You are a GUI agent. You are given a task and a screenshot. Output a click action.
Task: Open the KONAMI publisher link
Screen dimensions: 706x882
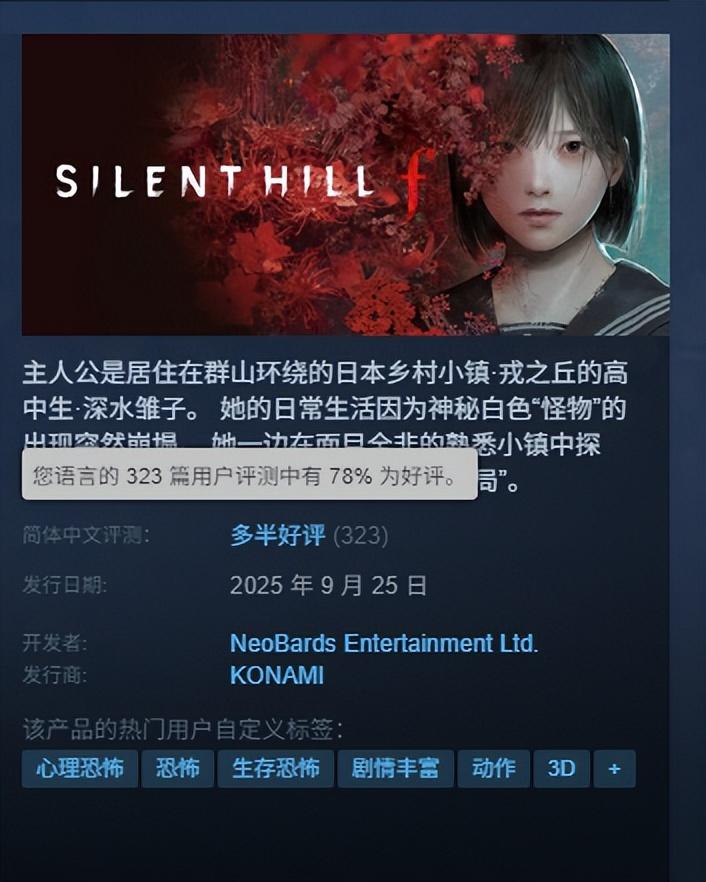[277, 676]
